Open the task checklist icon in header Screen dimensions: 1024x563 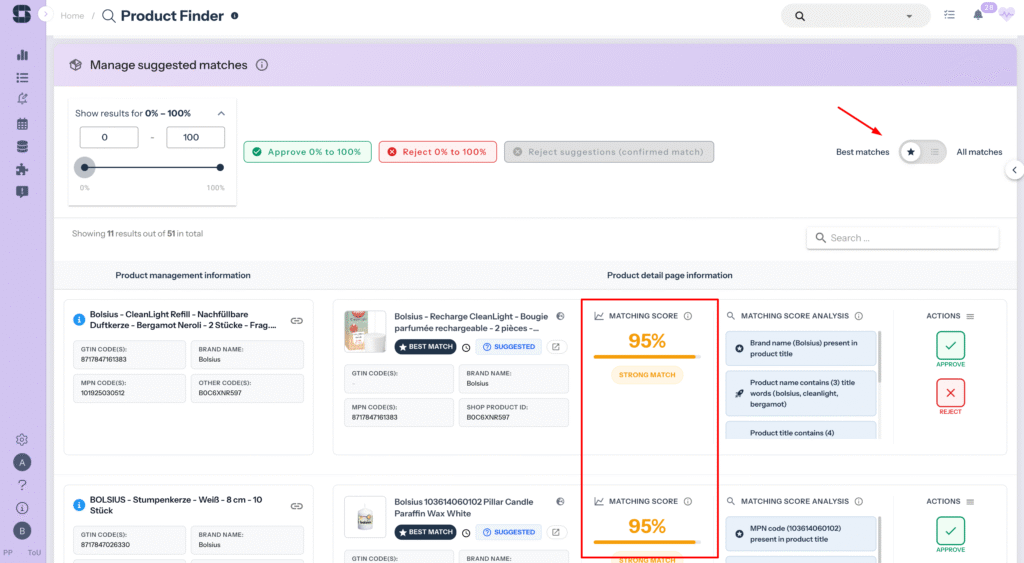click(x=949, y=16)
